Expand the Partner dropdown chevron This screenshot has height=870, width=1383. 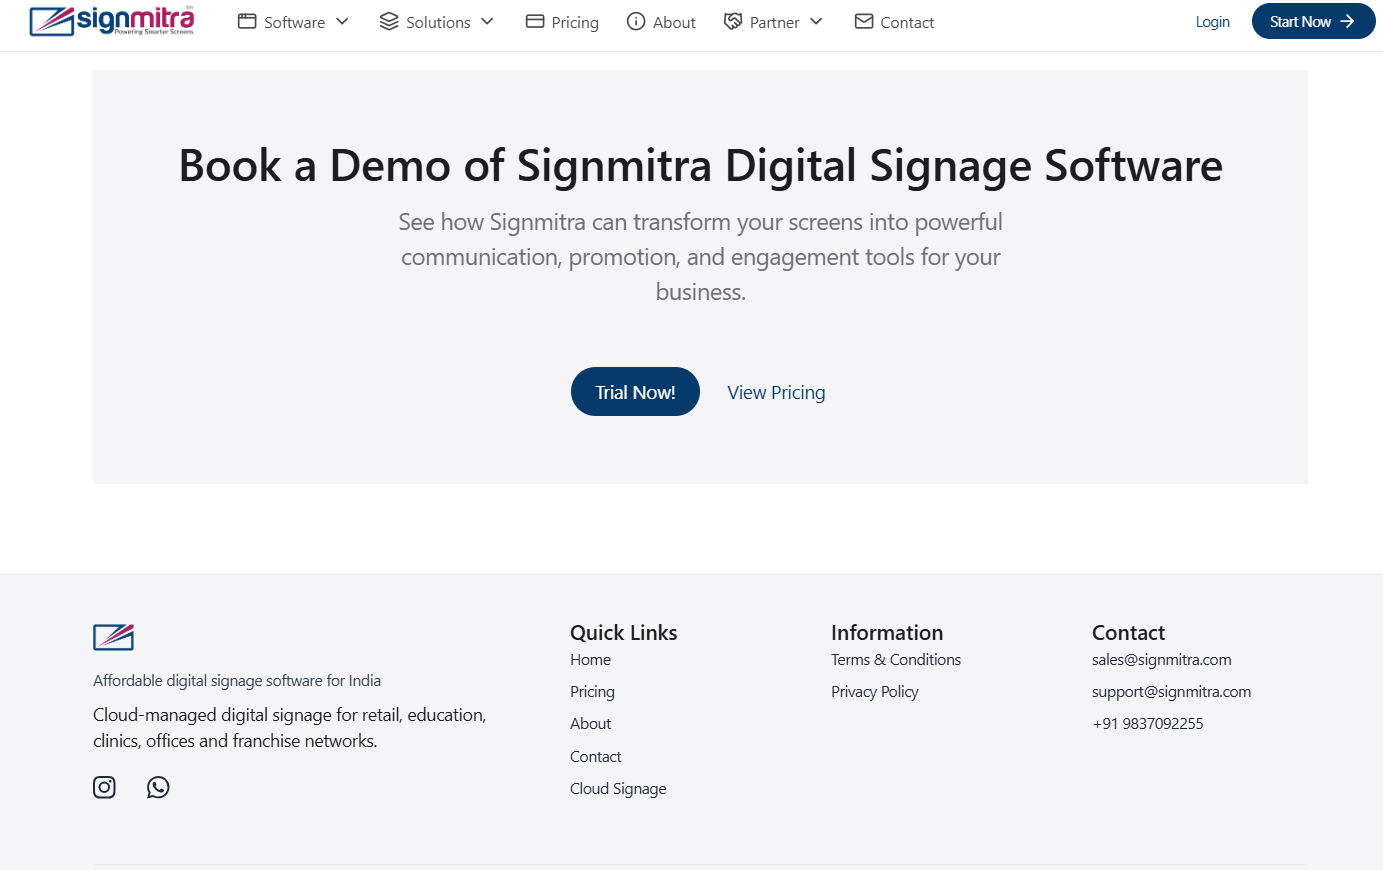point(816,21)
